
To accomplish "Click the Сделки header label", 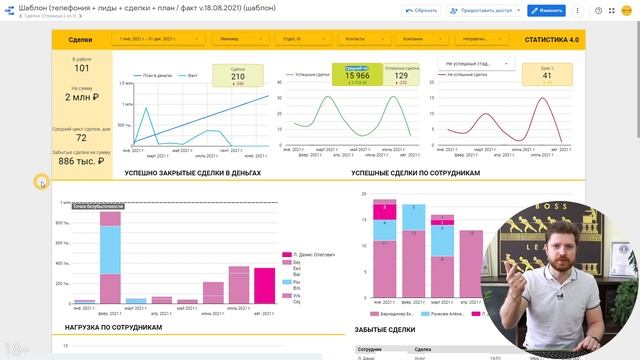I will pos(80,40).
